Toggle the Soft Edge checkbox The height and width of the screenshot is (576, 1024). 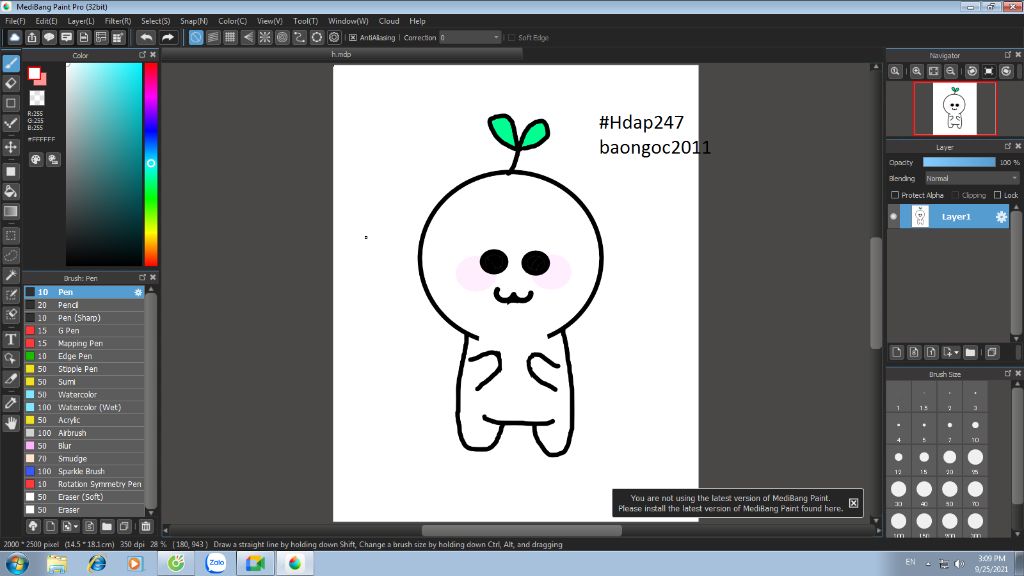(x=511, y=38)
